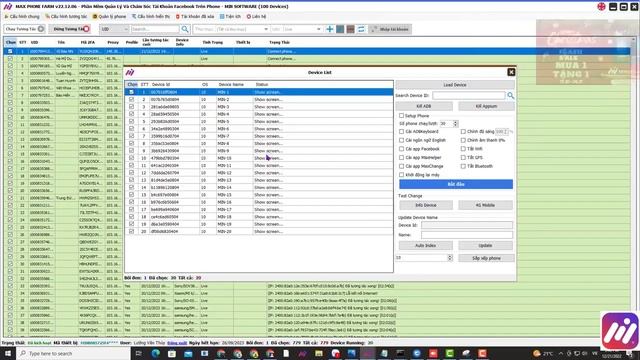Open the UID search-type dropdown
Viewport: 640px width, 360px height.
pyautogui.click(x=114, y=29)
